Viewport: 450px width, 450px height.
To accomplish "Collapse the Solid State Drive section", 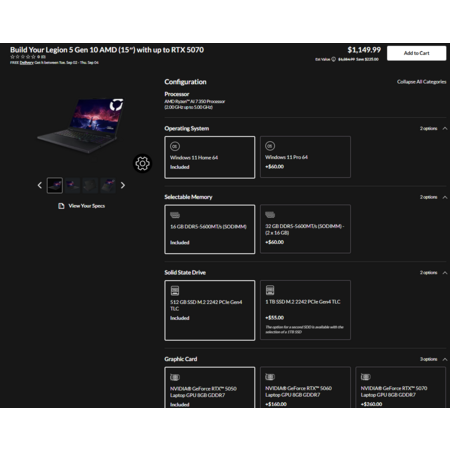I will coord(445,273).
